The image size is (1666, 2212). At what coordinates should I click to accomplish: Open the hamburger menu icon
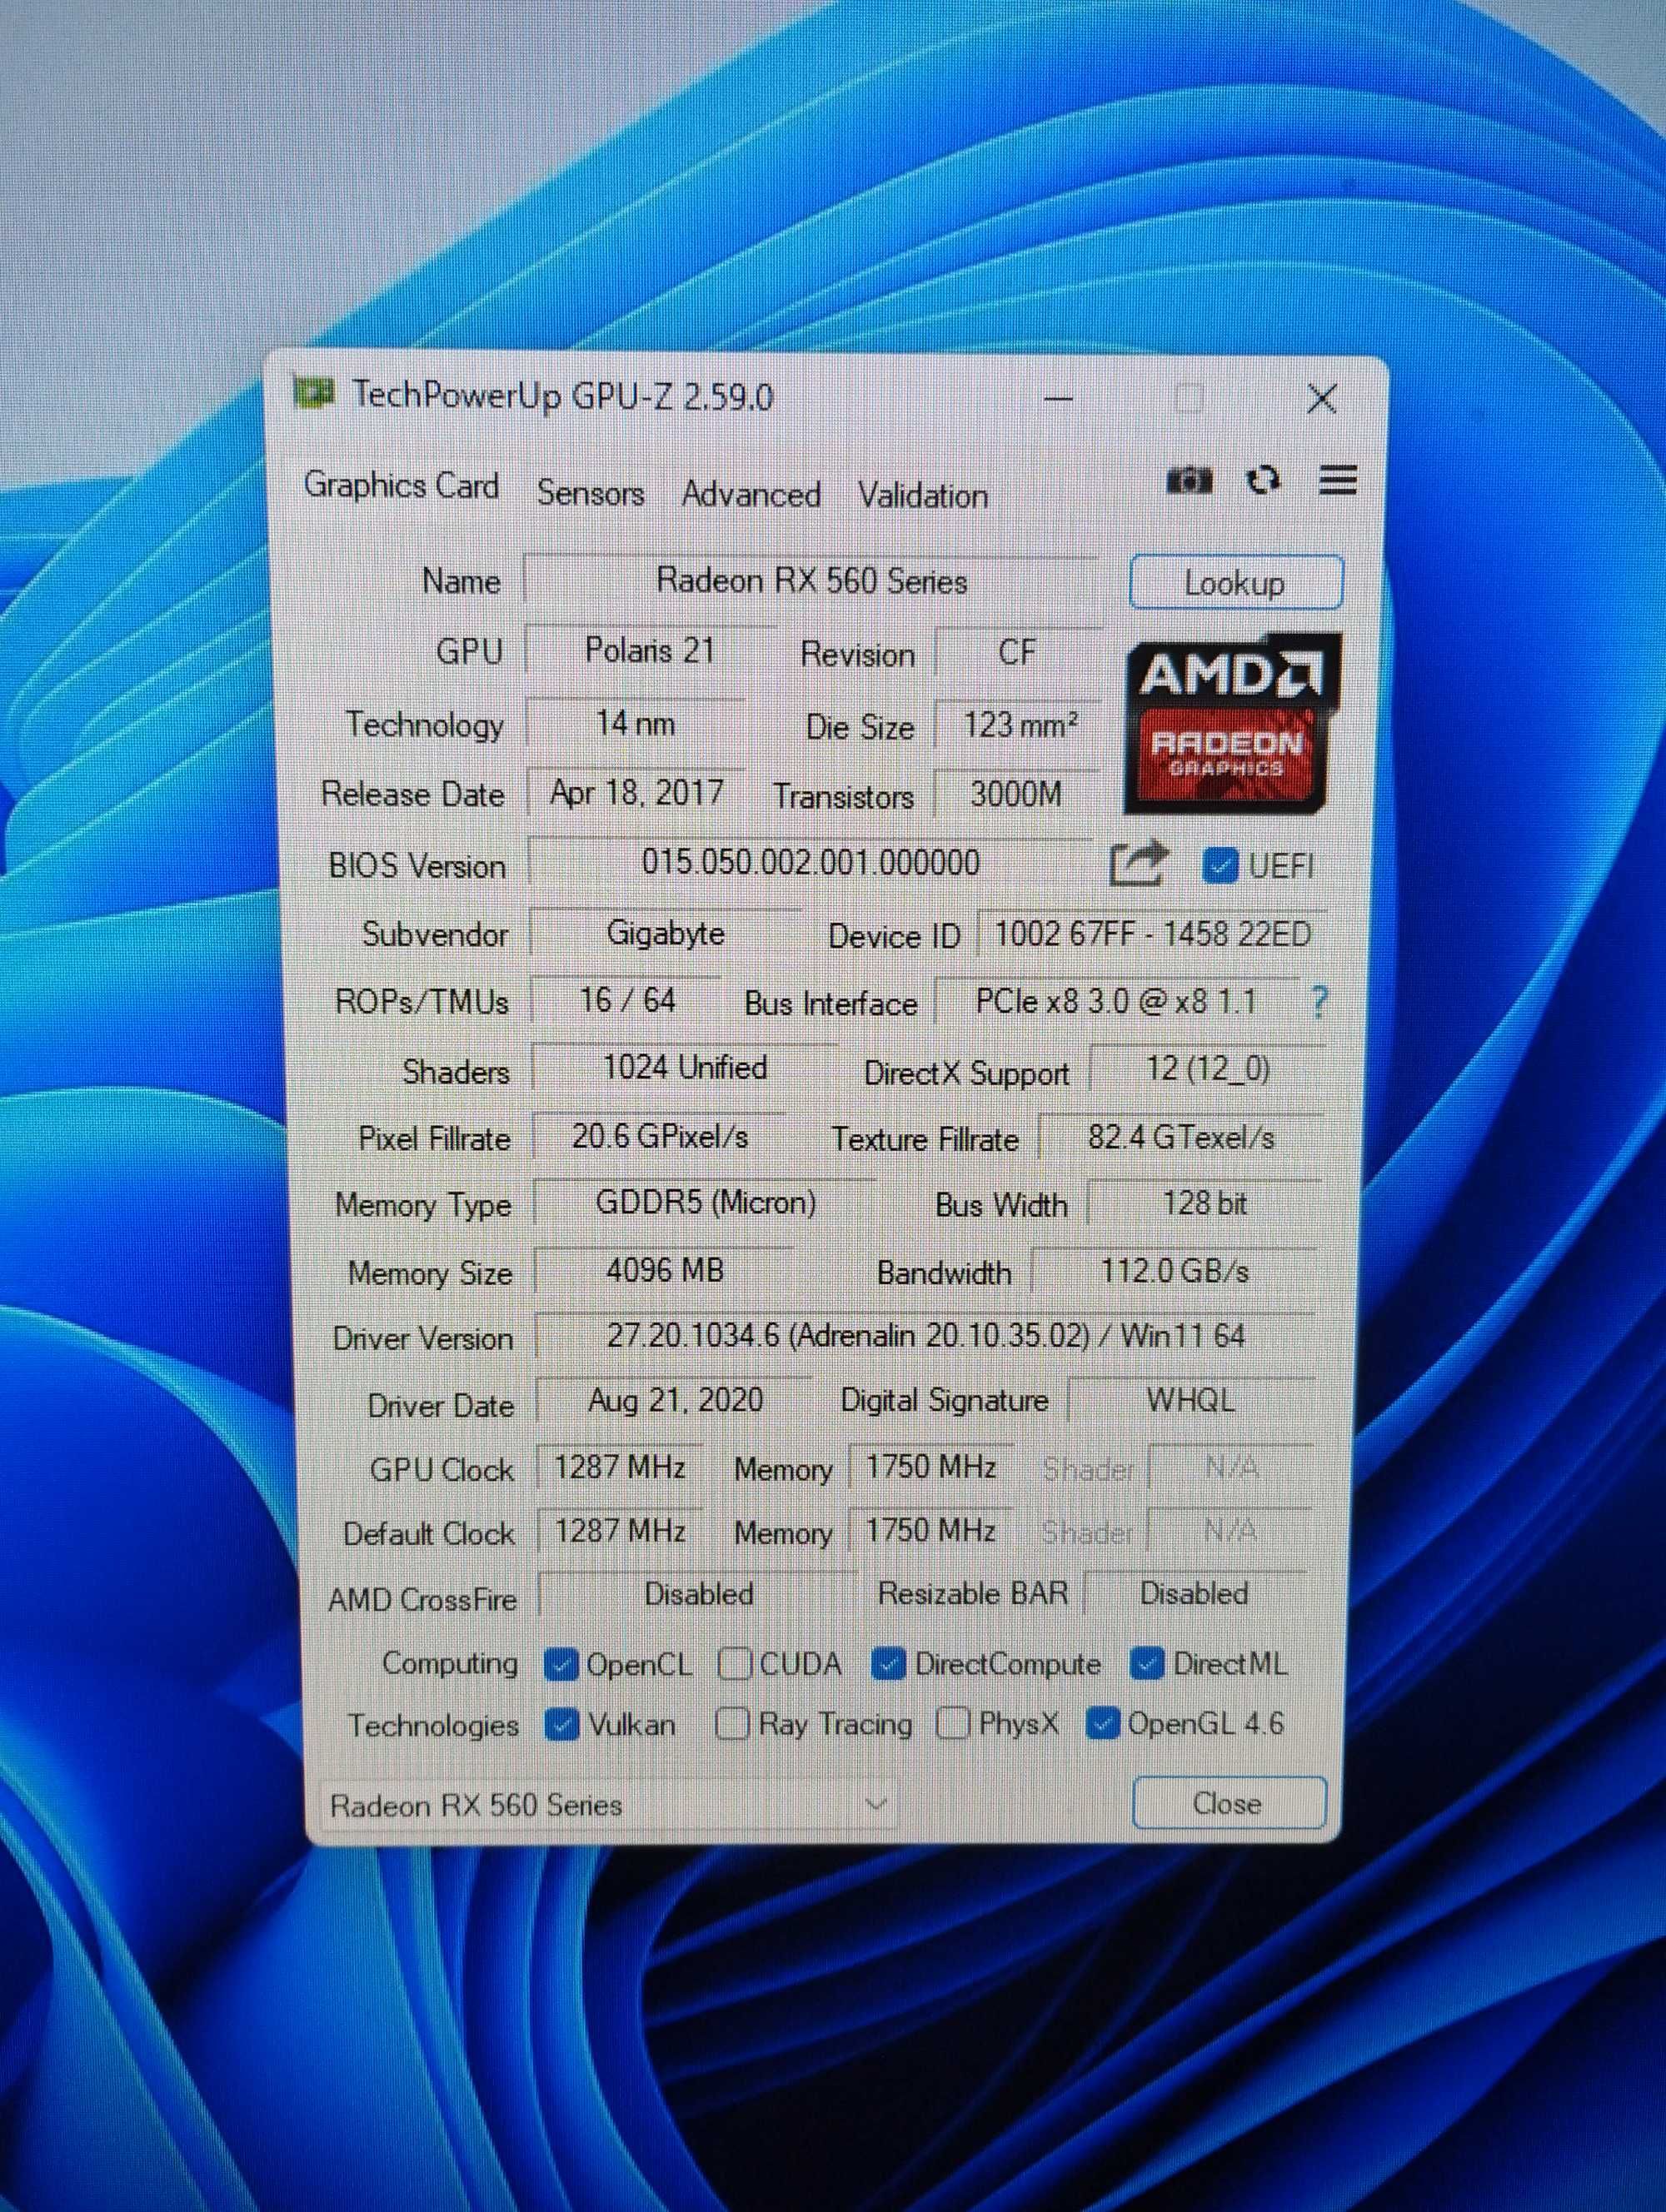point(1337,480)
